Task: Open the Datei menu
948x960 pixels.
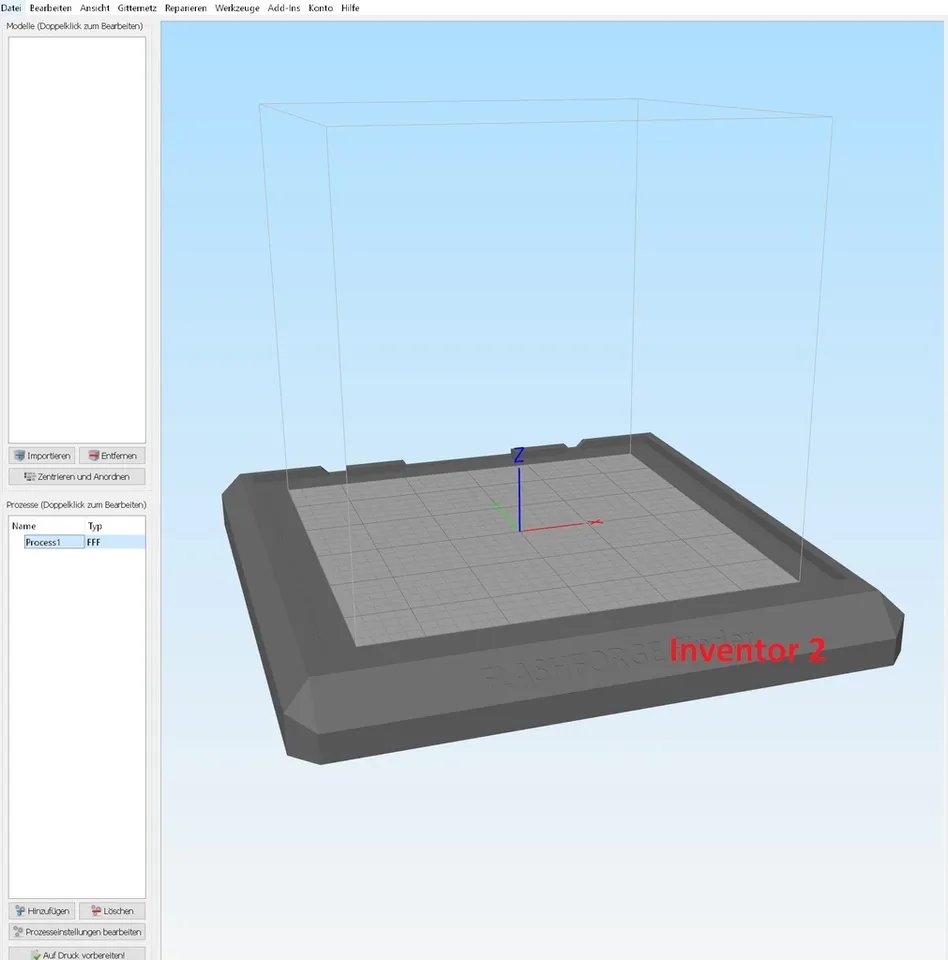Action: pyautogui.click(x=10, y=7)
